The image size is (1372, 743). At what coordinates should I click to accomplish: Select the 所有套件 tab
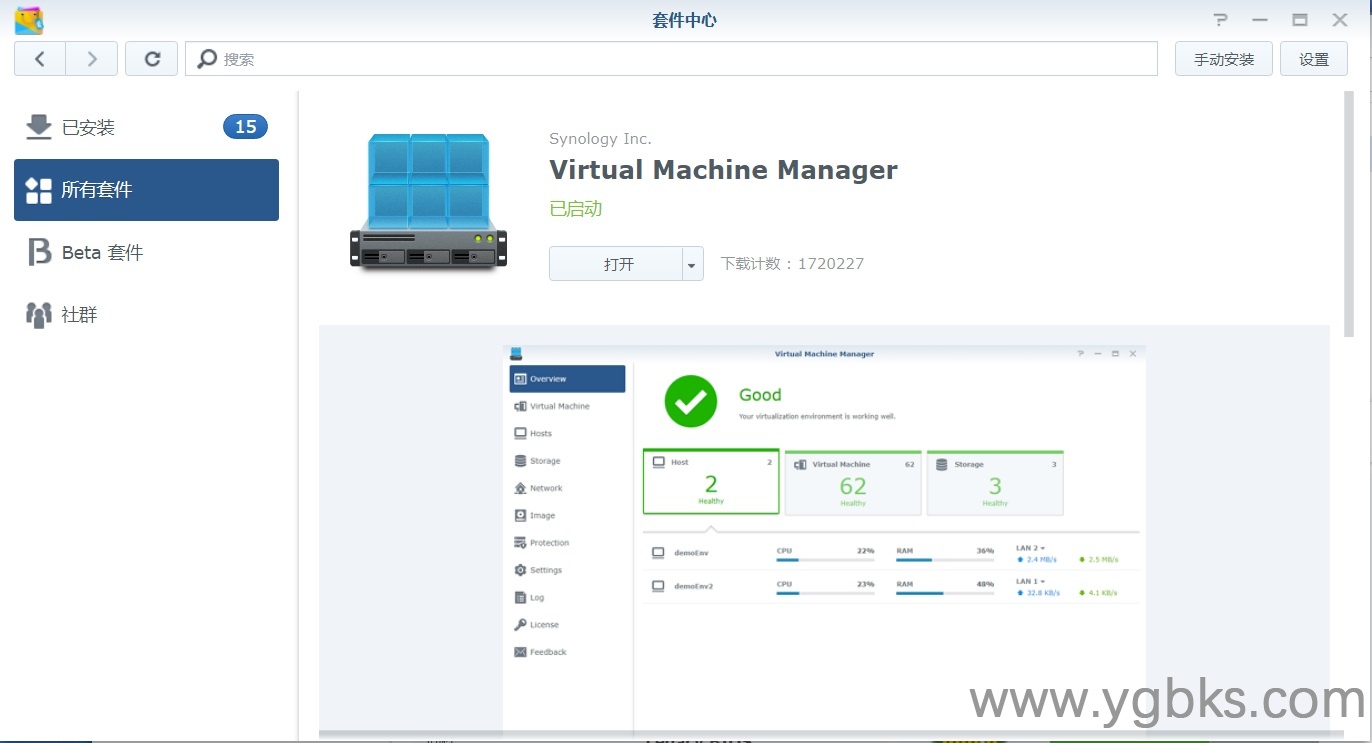point(146,190)
